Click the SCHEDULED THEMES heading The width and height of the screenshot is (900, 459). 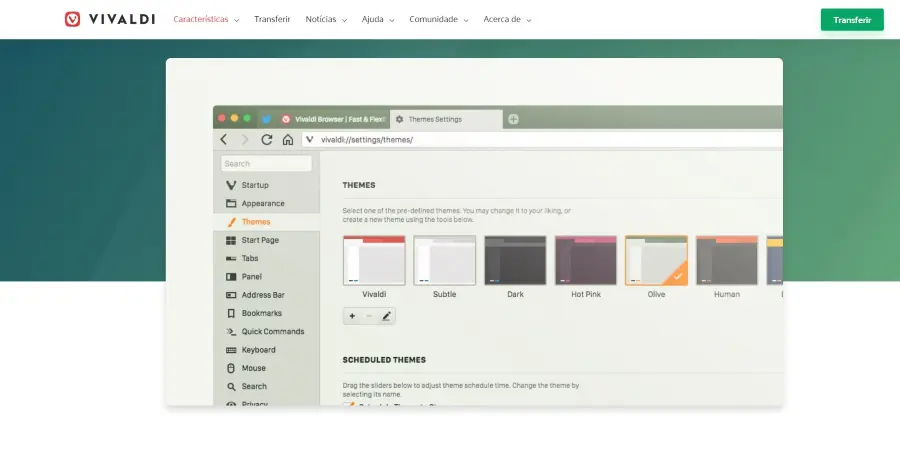(384, 360)
